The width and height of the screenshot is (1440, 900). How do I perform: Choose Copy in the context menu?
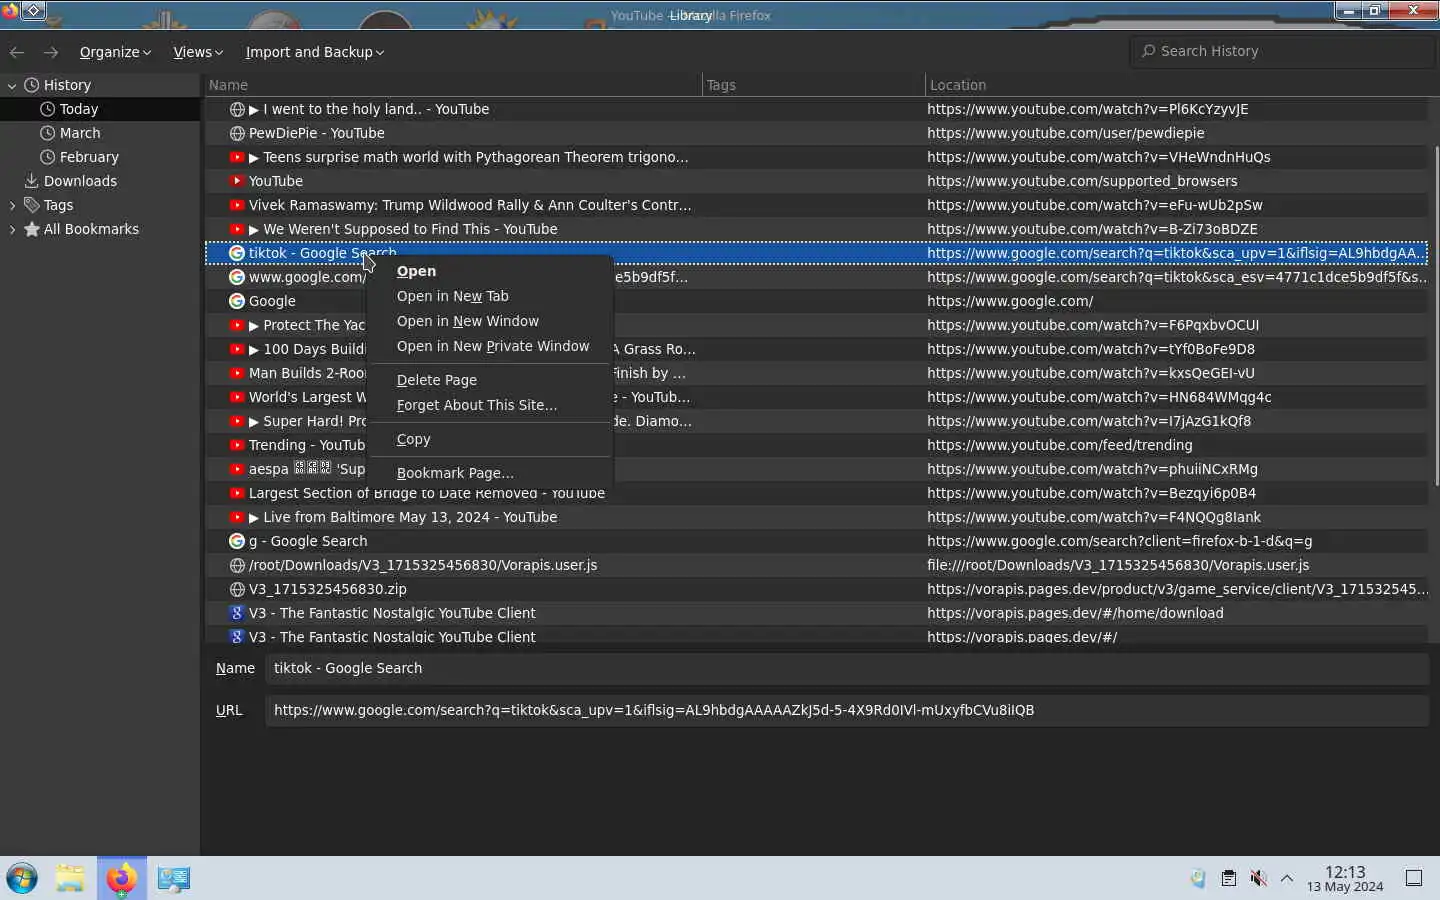tap(490, 439)
